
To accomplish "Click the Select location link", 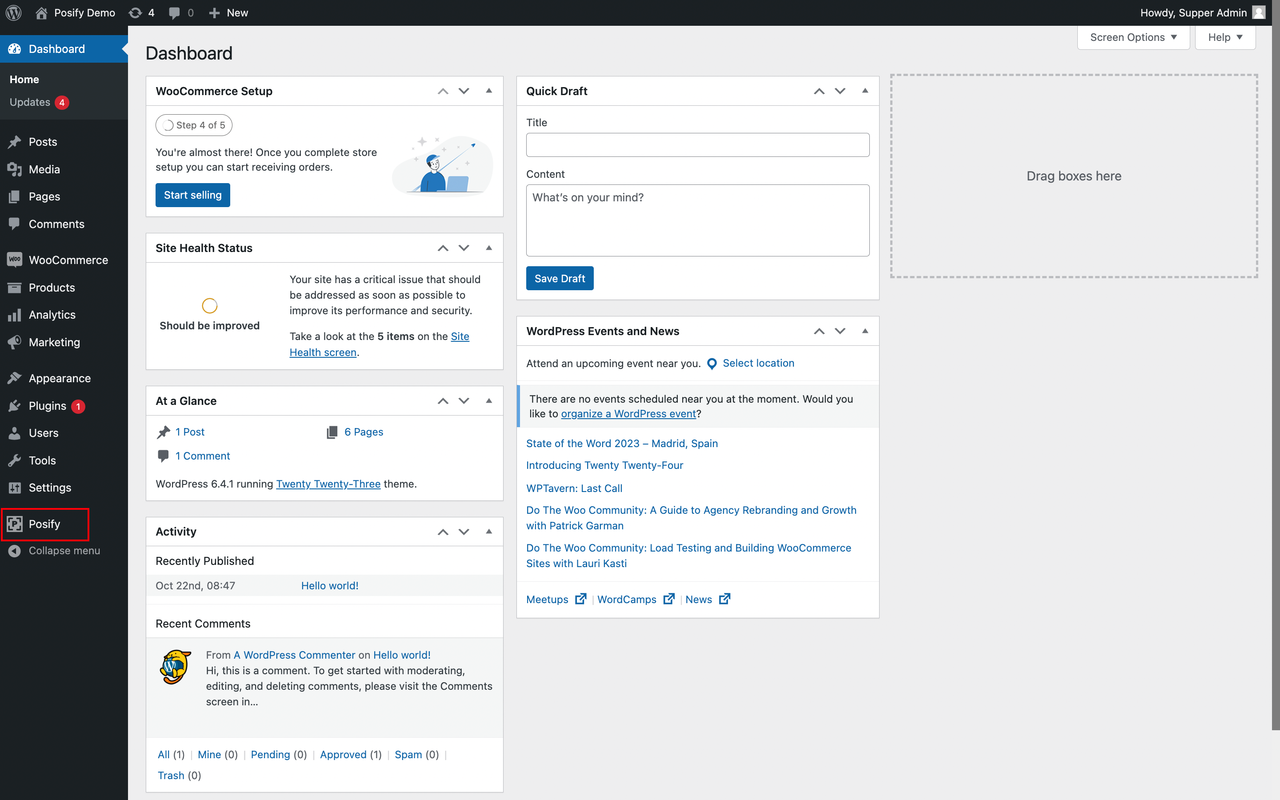I will pyautogui.click(x=759, y=364).
